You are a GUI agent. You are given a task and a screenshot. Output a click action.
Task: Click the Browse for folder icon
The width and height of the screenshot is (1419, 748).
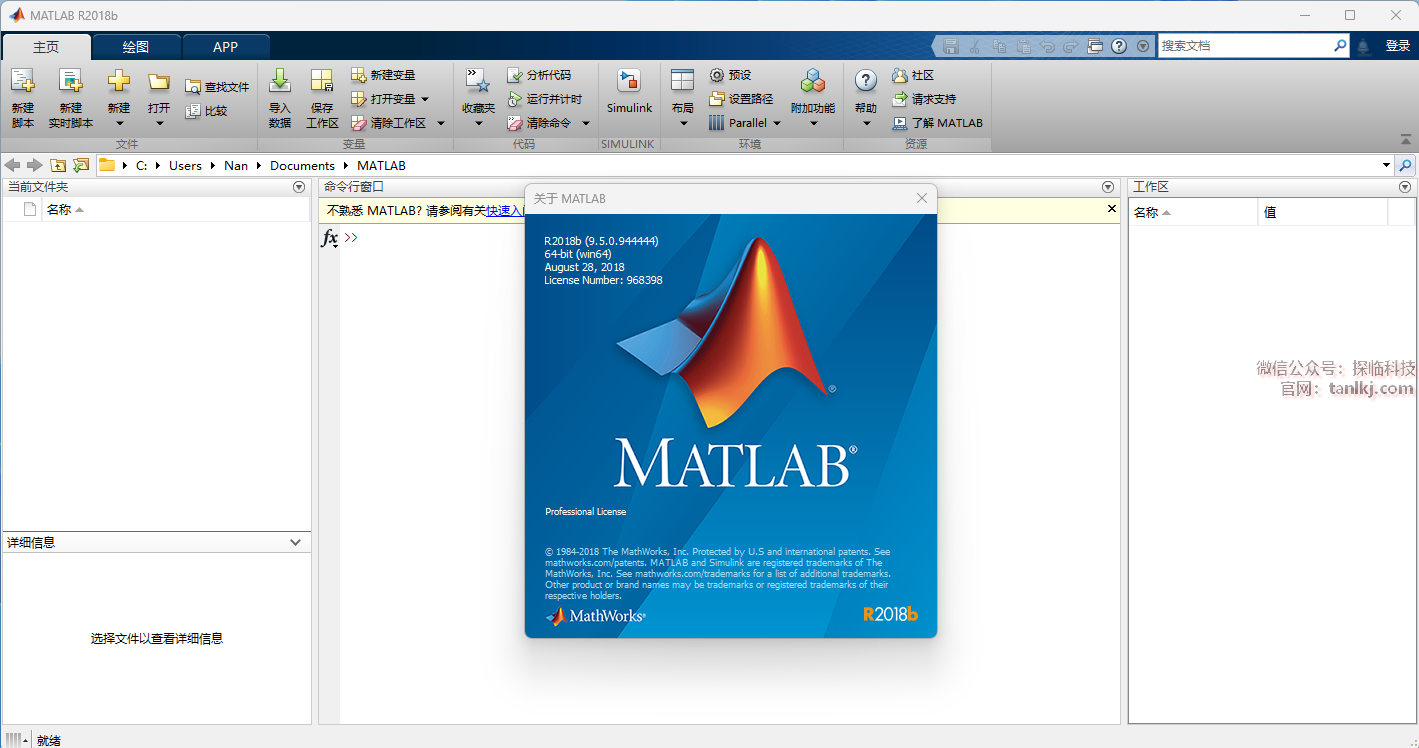click(80, 165)
